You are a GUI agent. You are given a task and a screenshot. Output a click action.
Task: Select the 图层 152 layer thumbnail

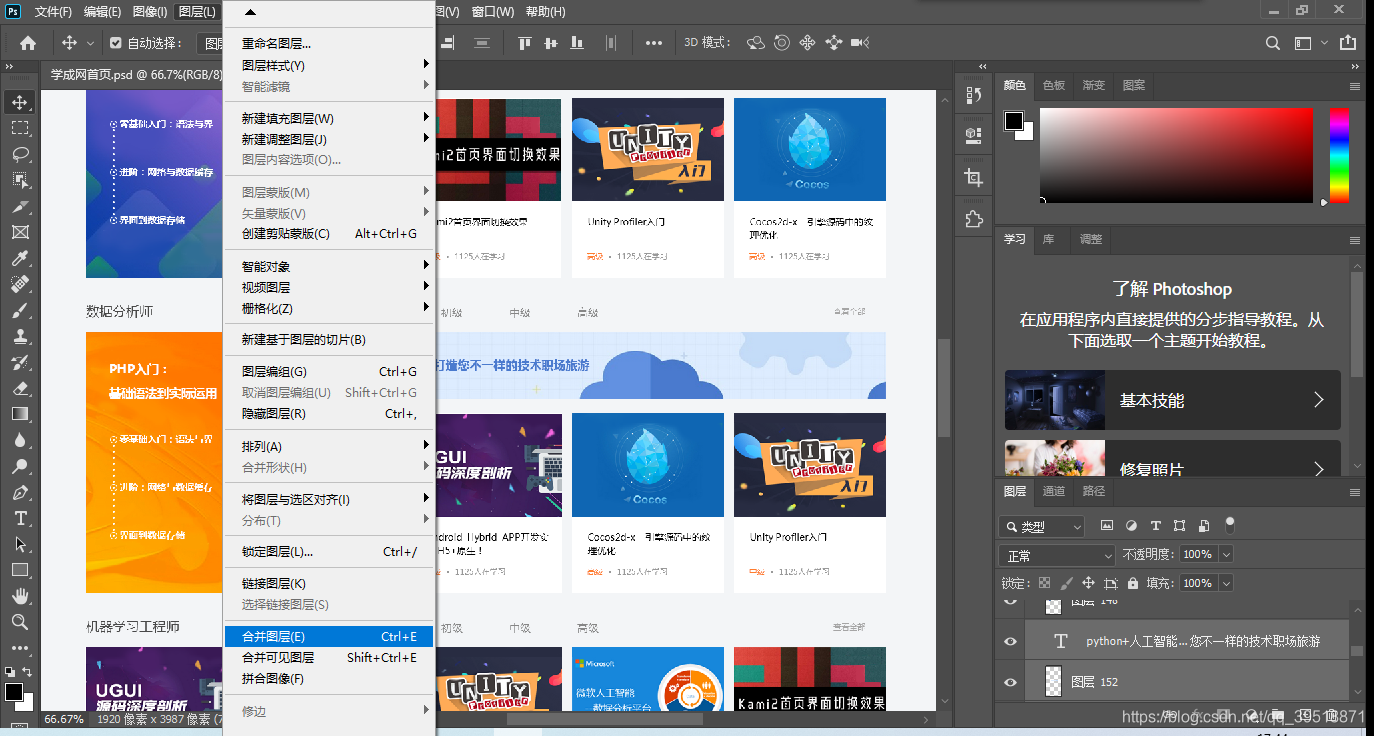coord(1053,682)
